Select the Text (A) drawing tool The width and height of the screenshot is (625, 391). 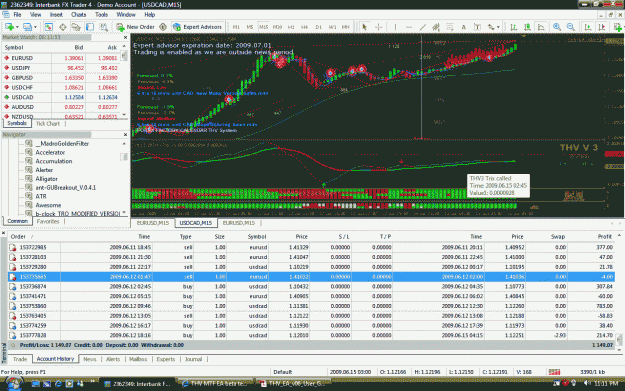click(463, 27)
